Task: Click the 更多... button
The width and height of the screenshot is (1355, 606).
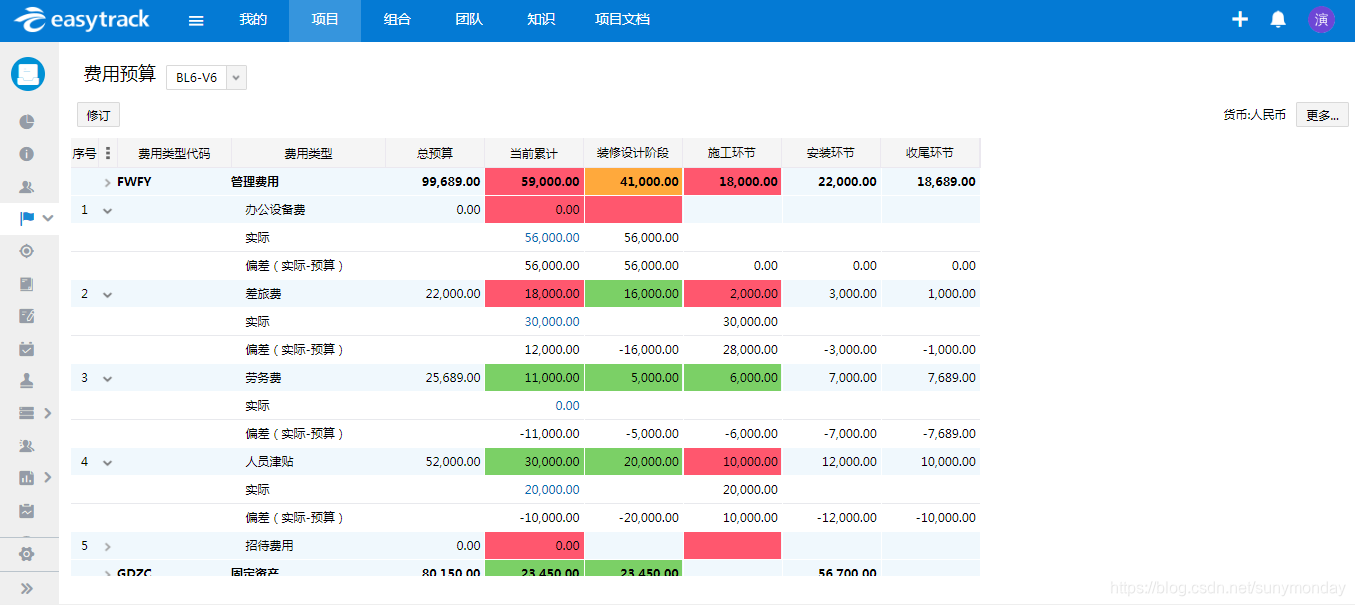Action: pos(1322,115)
